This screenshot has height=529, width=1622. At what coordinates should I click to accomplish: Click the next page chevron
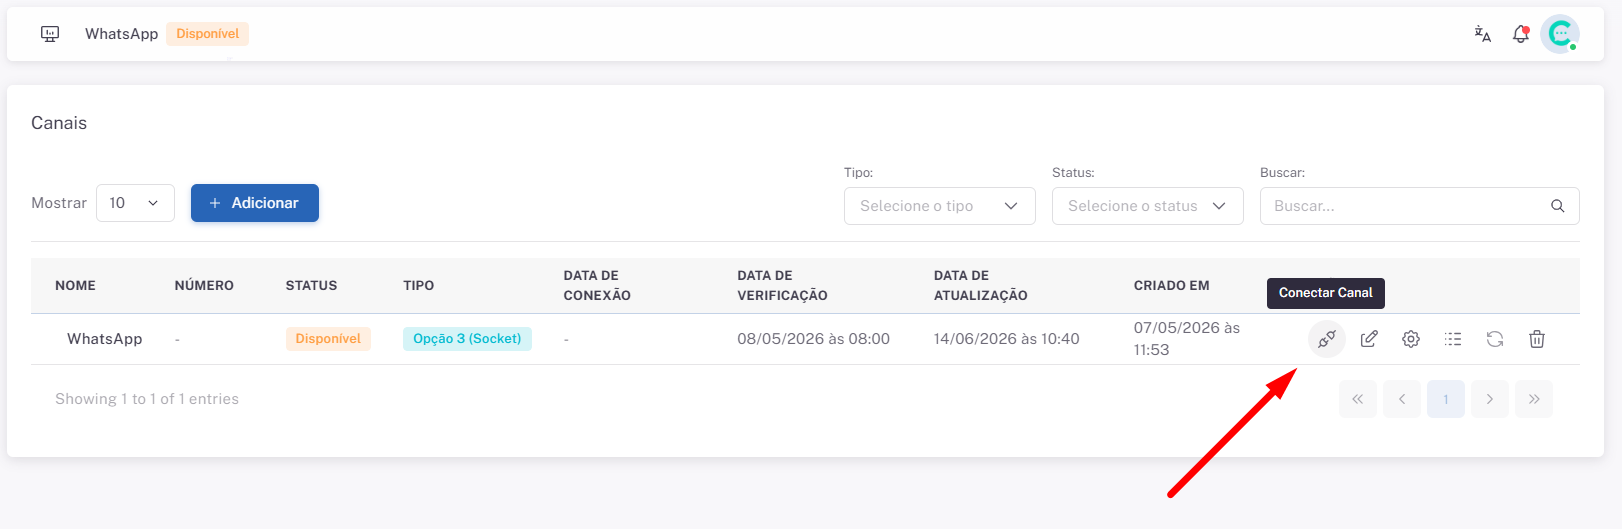coord(1490,399)
